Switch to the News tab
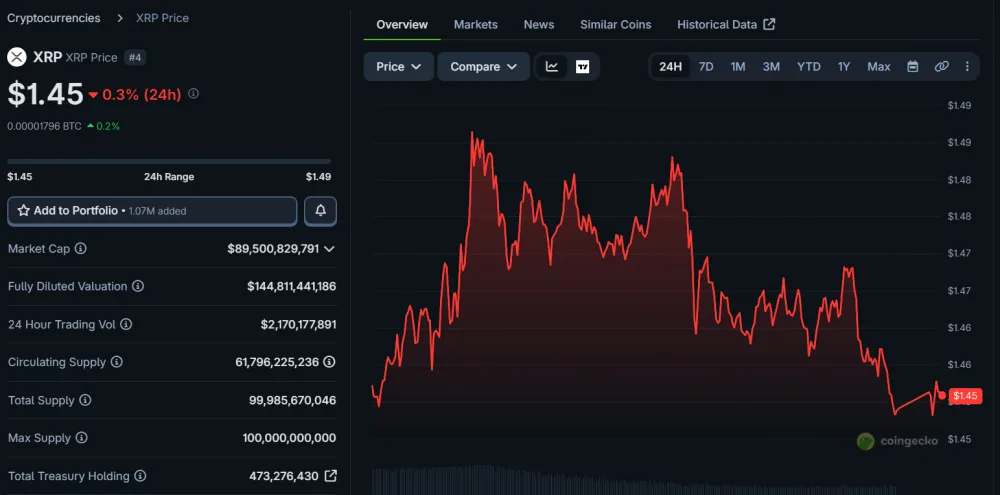This screenshot has height=495, width=1000. (x=539, y=24)
